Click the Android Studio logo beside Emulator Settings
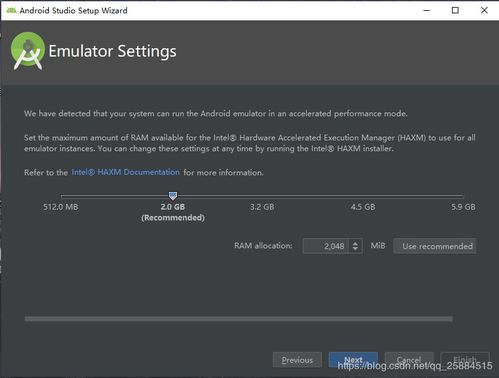The width and height of the screenshot is (499, 378). coord(28,51)
